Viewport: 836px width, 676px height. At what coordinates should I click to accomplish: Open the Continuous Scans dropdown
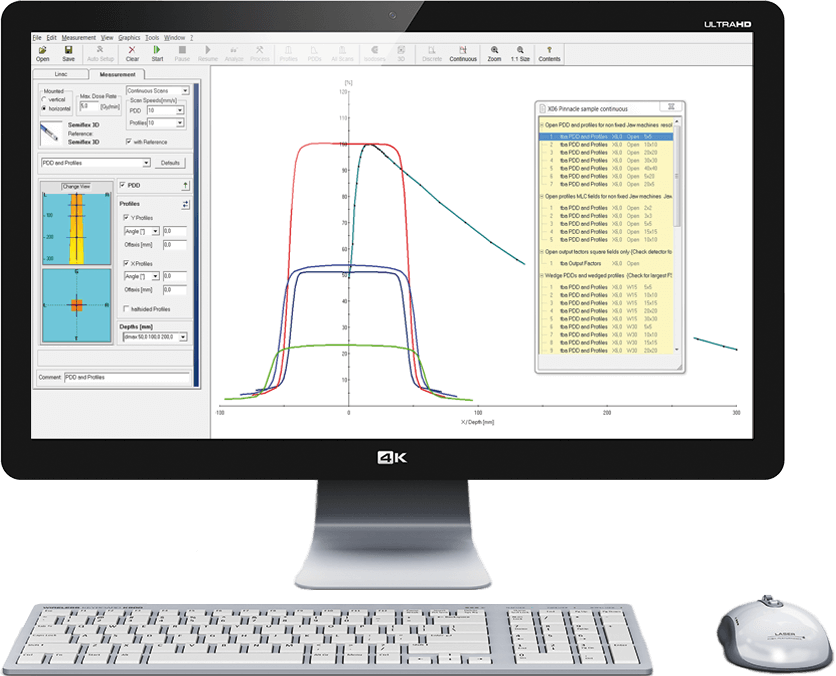[x=185, y=91]
